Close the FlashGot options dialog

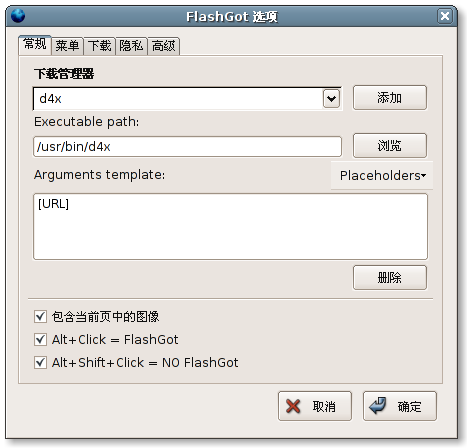coord(445,16)
